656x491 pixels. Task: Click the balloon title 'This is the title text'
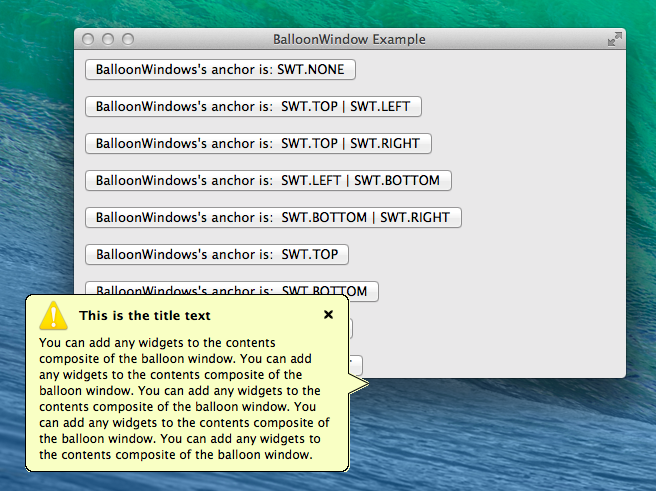click(145, 315)
